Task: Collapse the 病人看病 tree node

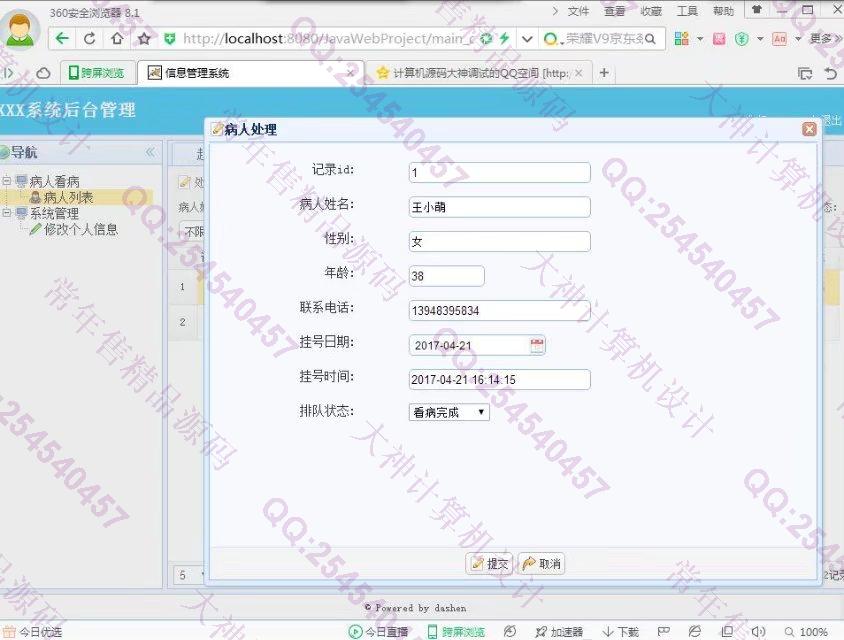Action: point(7,182)
